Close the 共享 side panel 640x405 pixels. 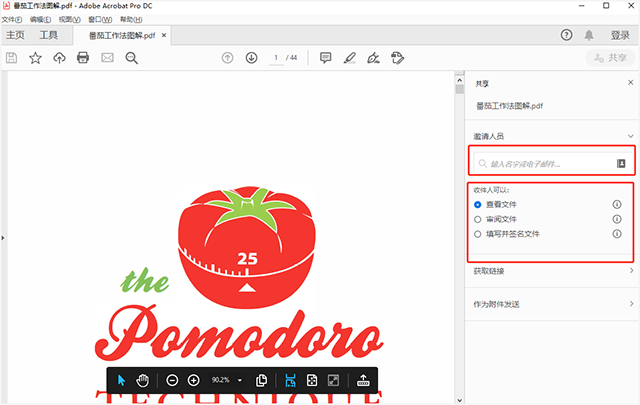click(x=630, y=82)
